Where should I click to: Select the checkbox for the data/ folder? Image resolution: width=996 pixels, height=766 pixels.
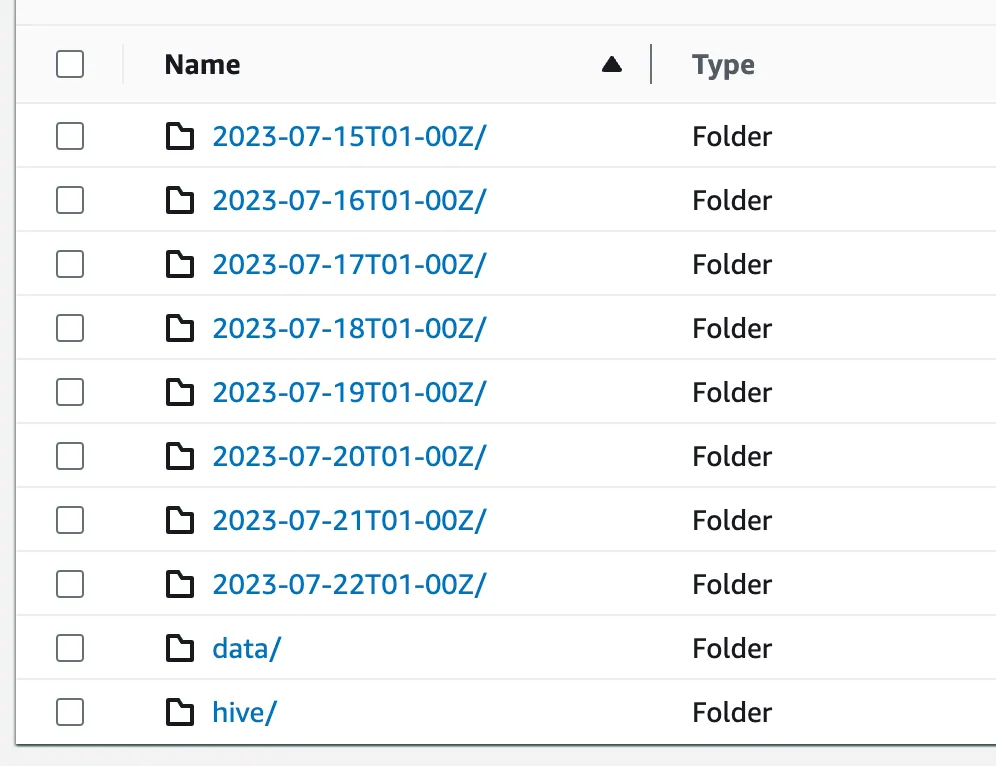pyautogui.click(x=70, y=648)
